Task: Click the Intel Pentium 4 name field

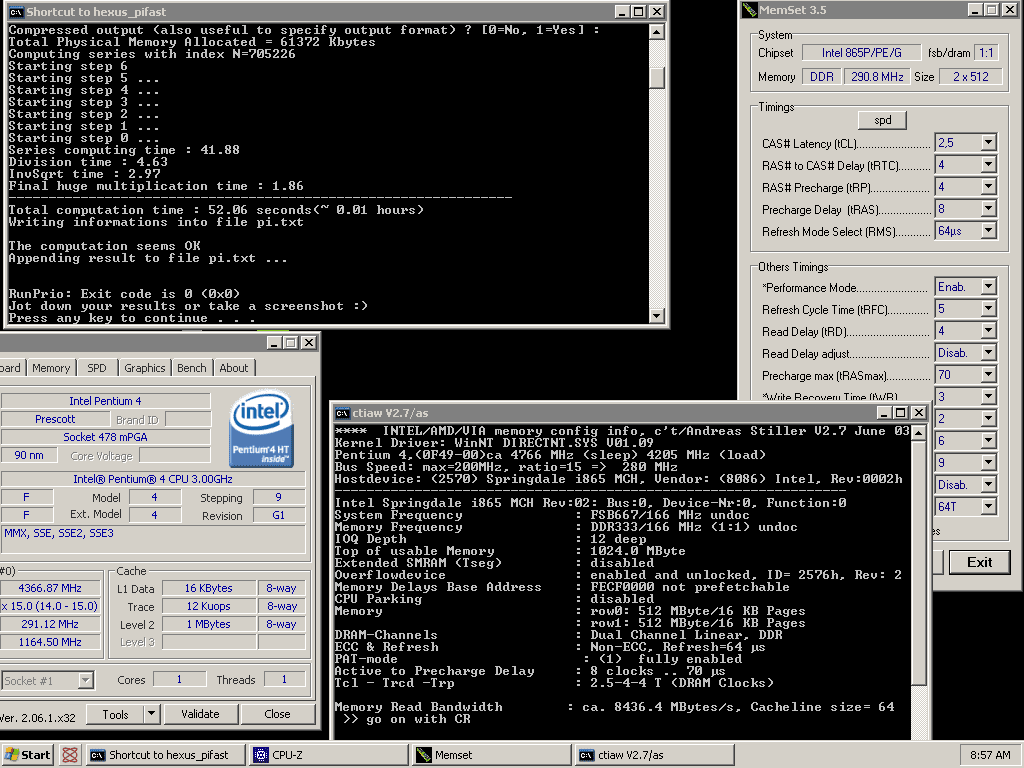Action: pyautogui.click(x=105, y=401)
